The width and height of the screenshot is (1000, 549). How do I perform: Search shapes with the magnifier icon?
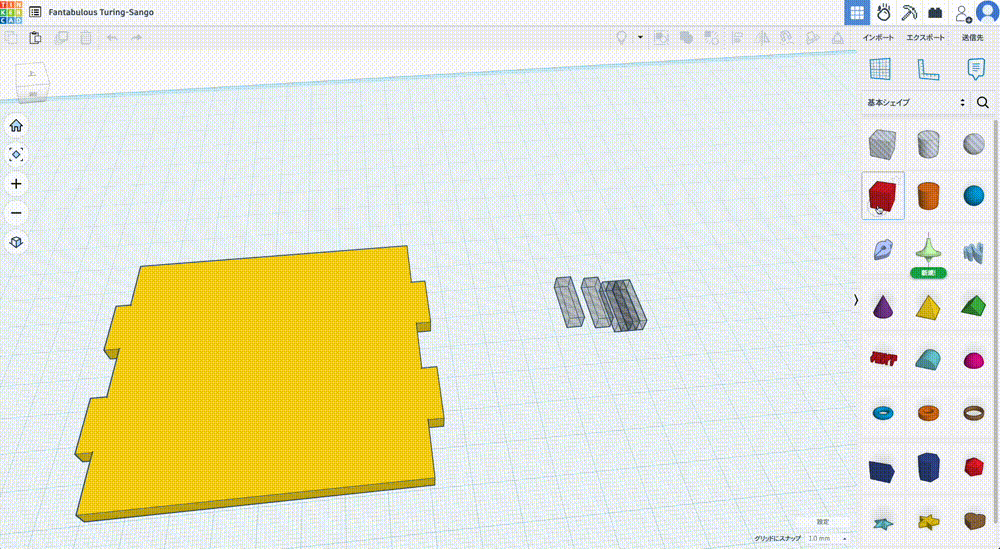pyautogui.click(x=983, y=102)
